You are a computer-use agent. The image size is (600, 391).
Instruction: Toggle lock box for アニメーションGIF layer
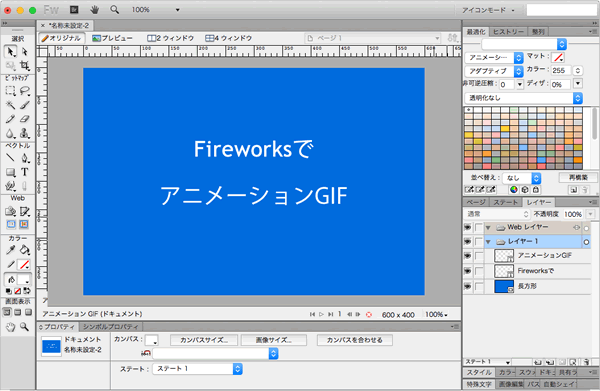[x=479, y=256]
